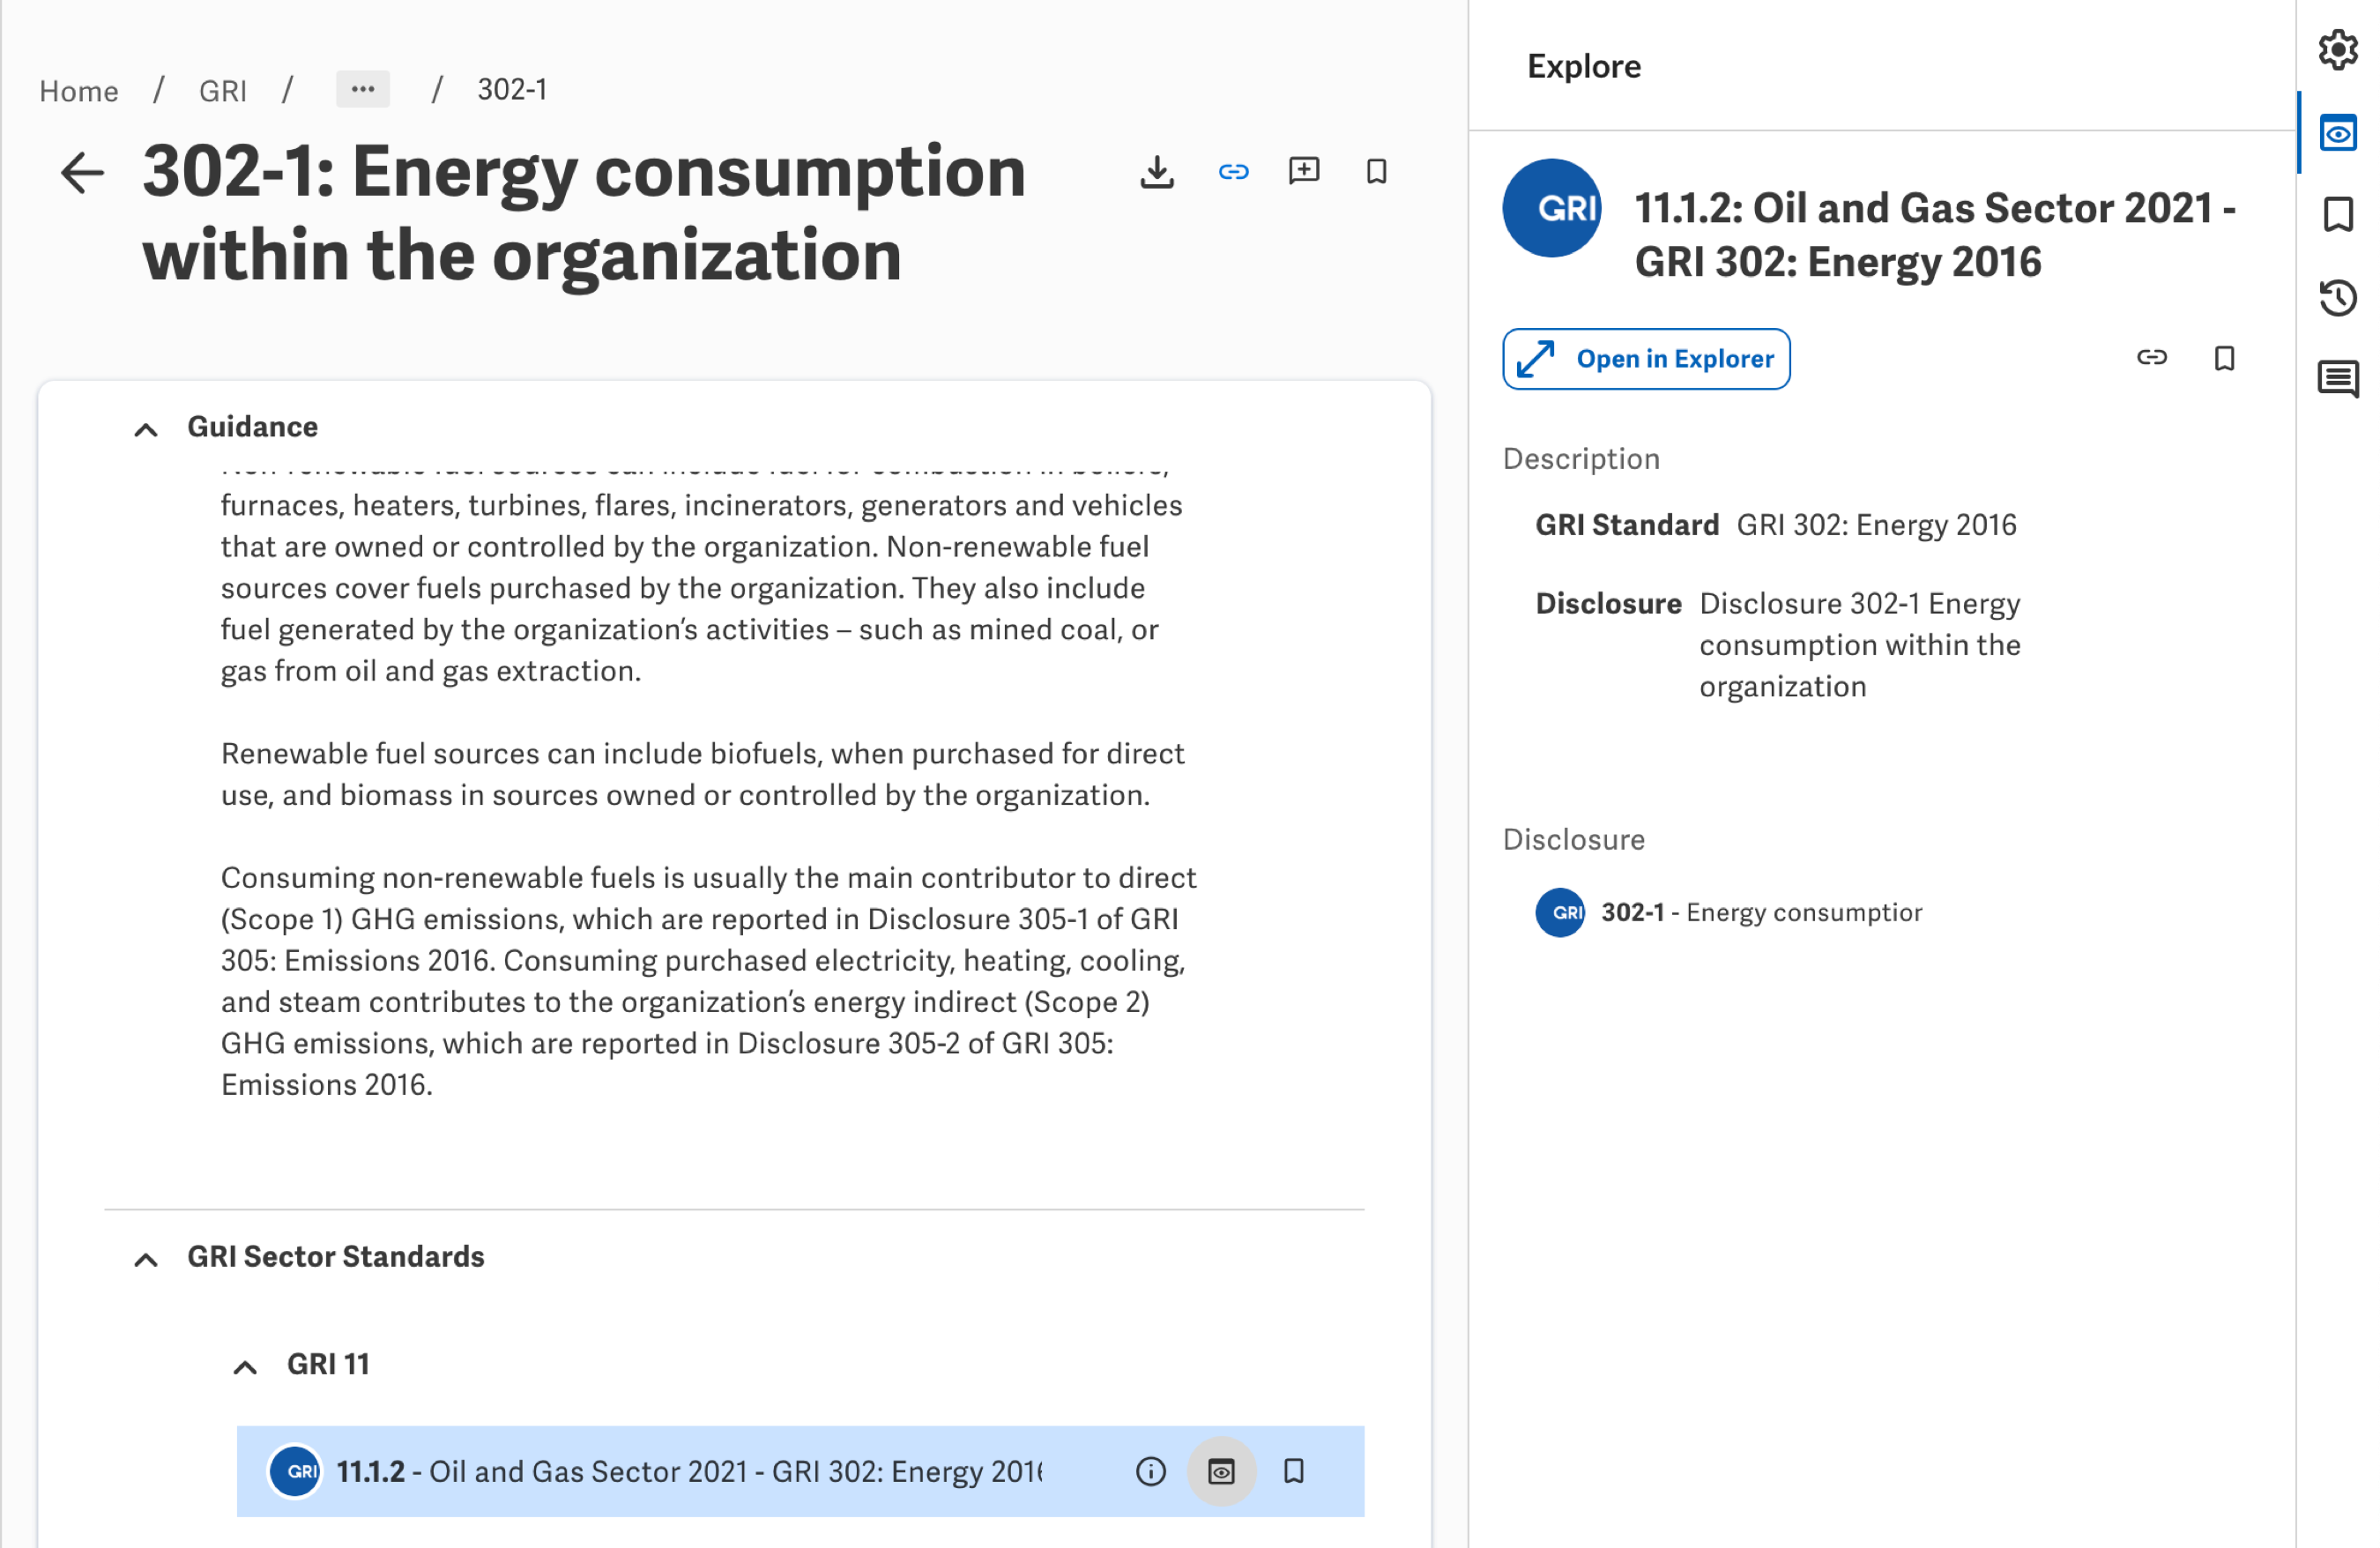
Task: Bookmark the 11.1.2 list row
Action: point(1293,1471)
